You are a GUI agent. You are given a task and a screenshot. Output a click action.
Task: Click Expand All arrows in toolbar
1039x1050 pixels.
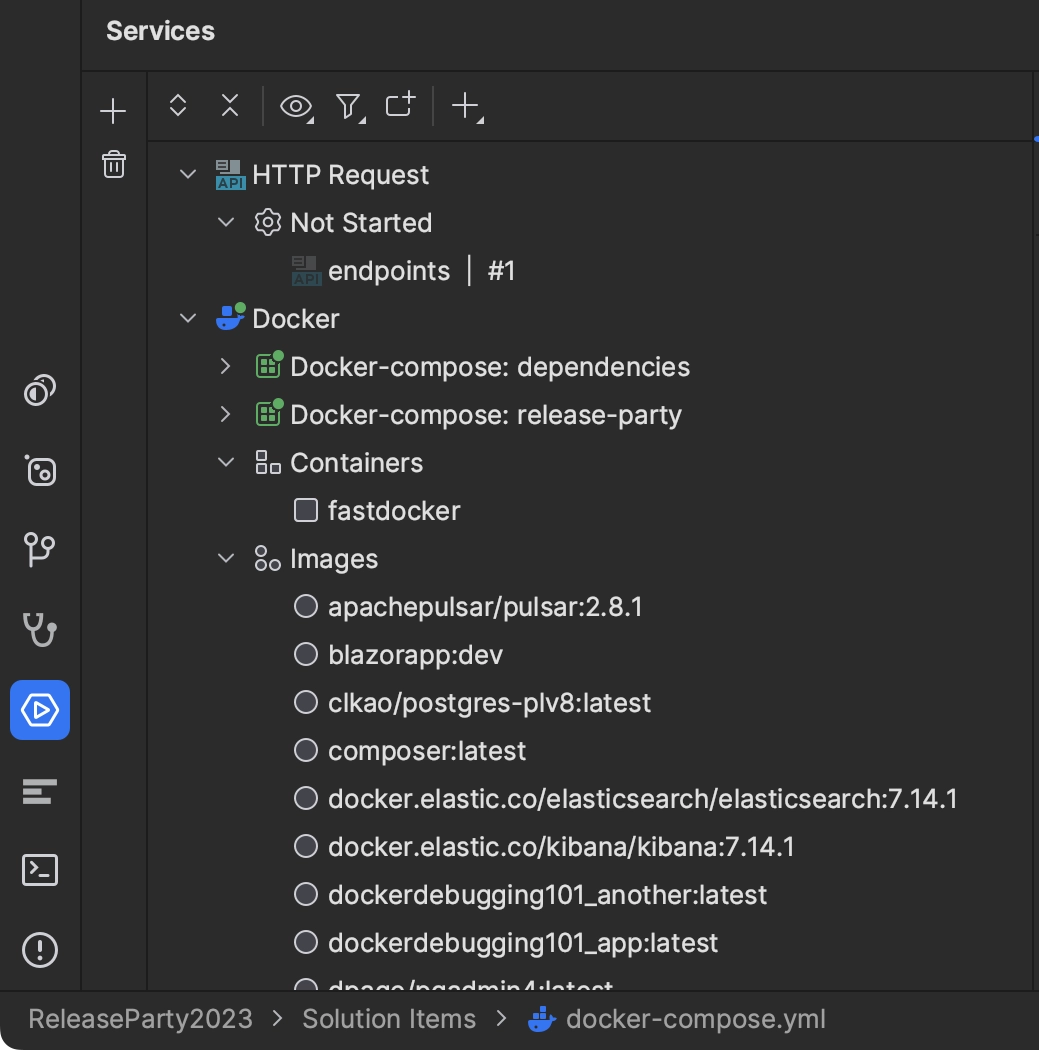[178, 105]
